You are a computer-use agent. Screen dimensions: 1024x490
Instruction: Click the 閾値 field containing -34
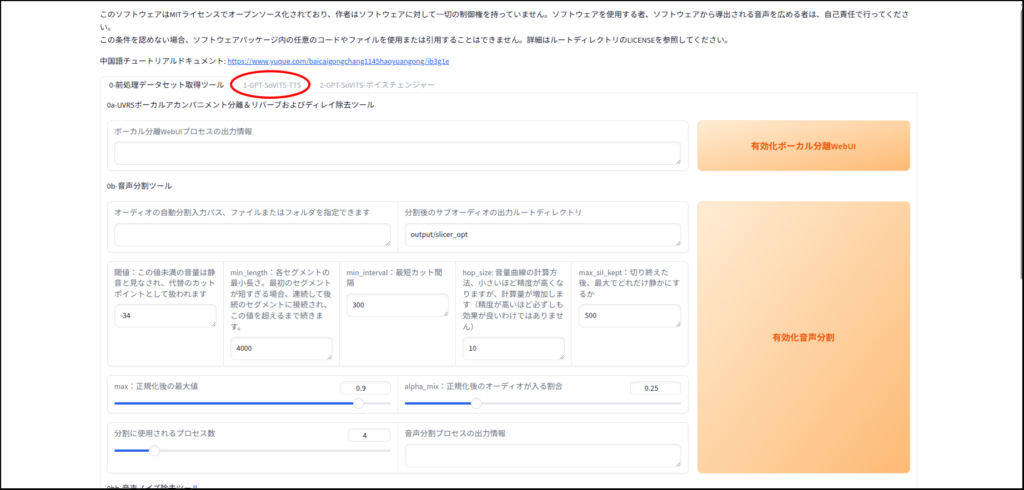[165, 315]
